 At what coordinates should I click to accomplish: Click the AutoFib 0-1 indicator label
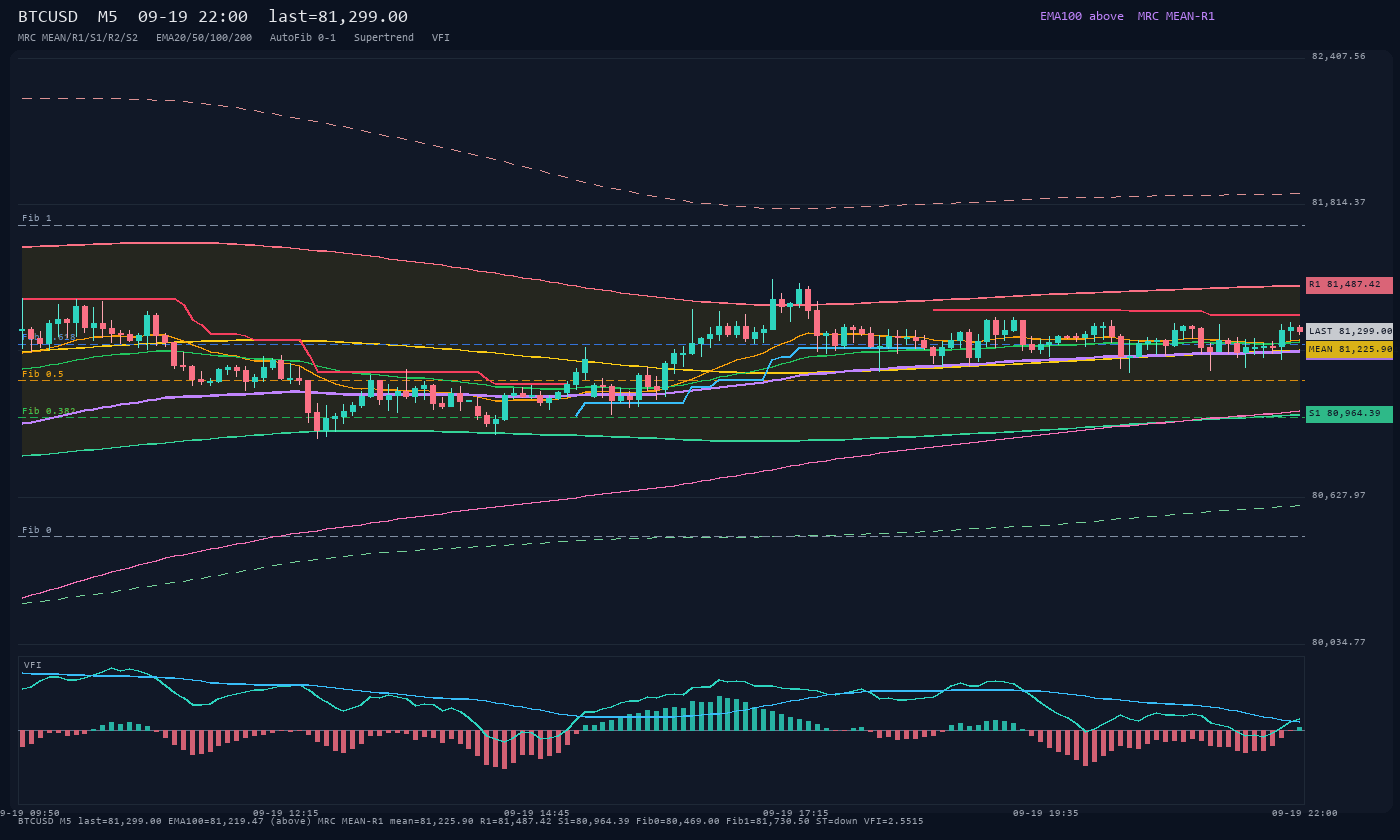click(x=303, y=37)
